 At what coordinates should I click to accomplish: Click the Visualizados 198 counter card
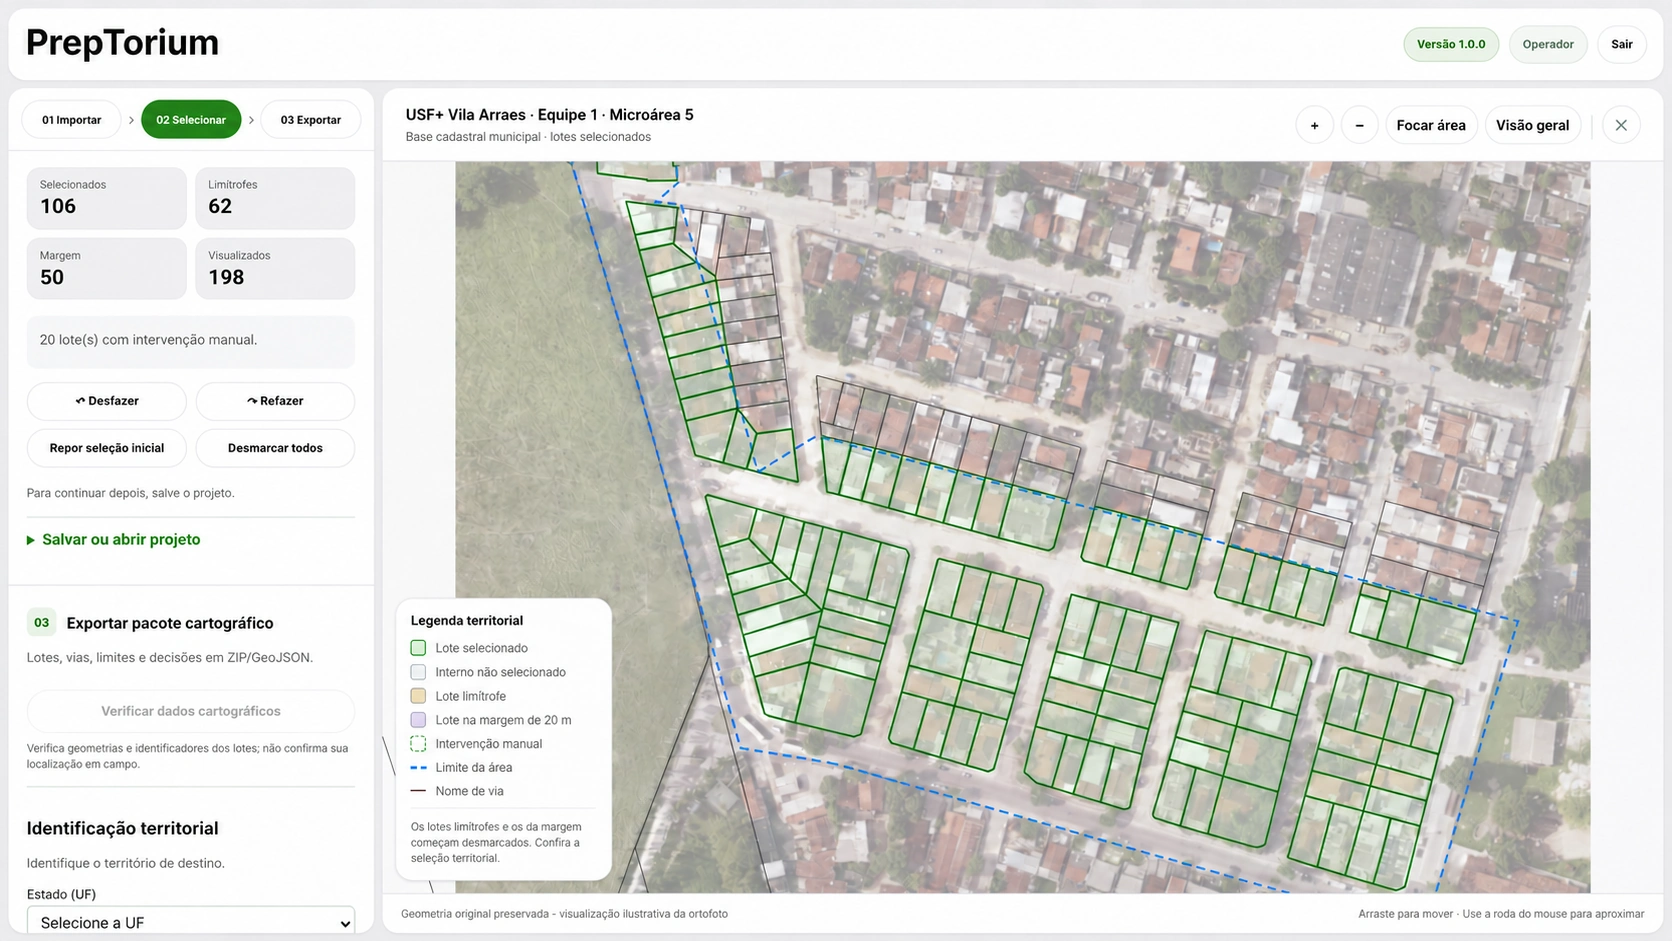275,268
